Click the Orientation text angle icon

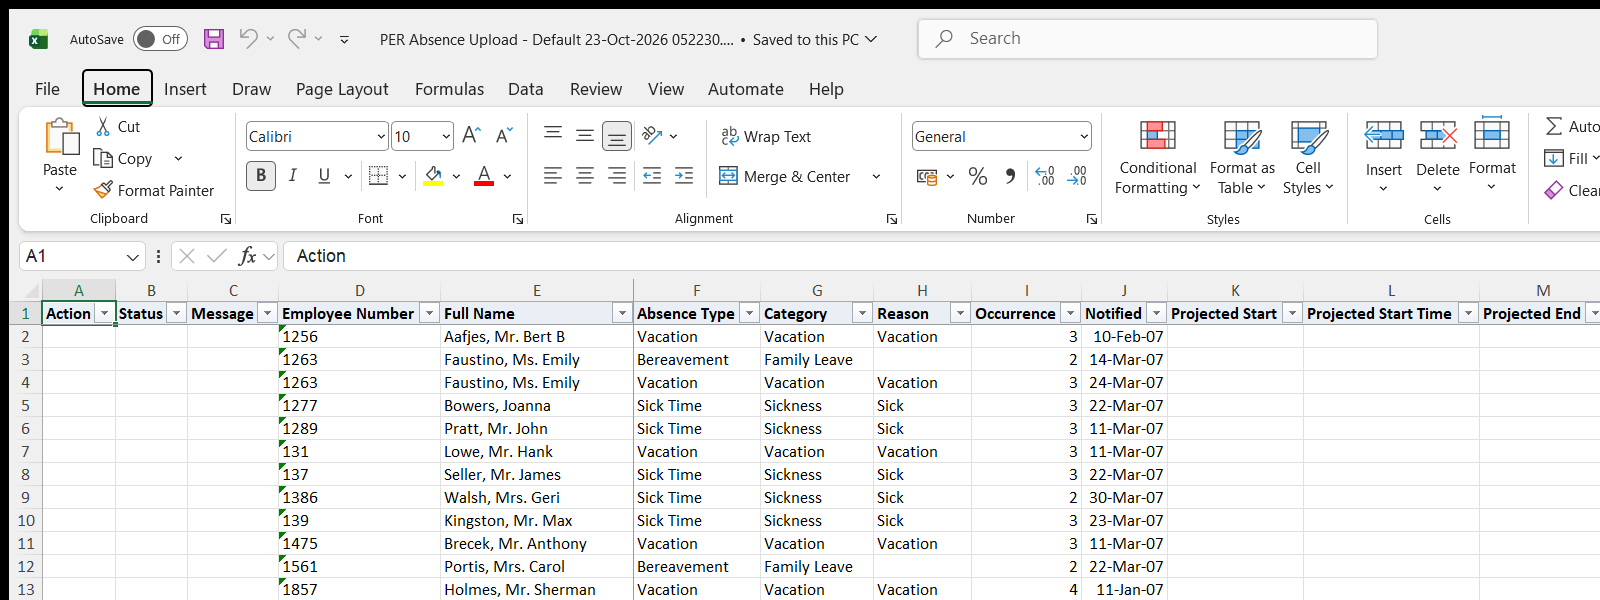coord(653,135)
